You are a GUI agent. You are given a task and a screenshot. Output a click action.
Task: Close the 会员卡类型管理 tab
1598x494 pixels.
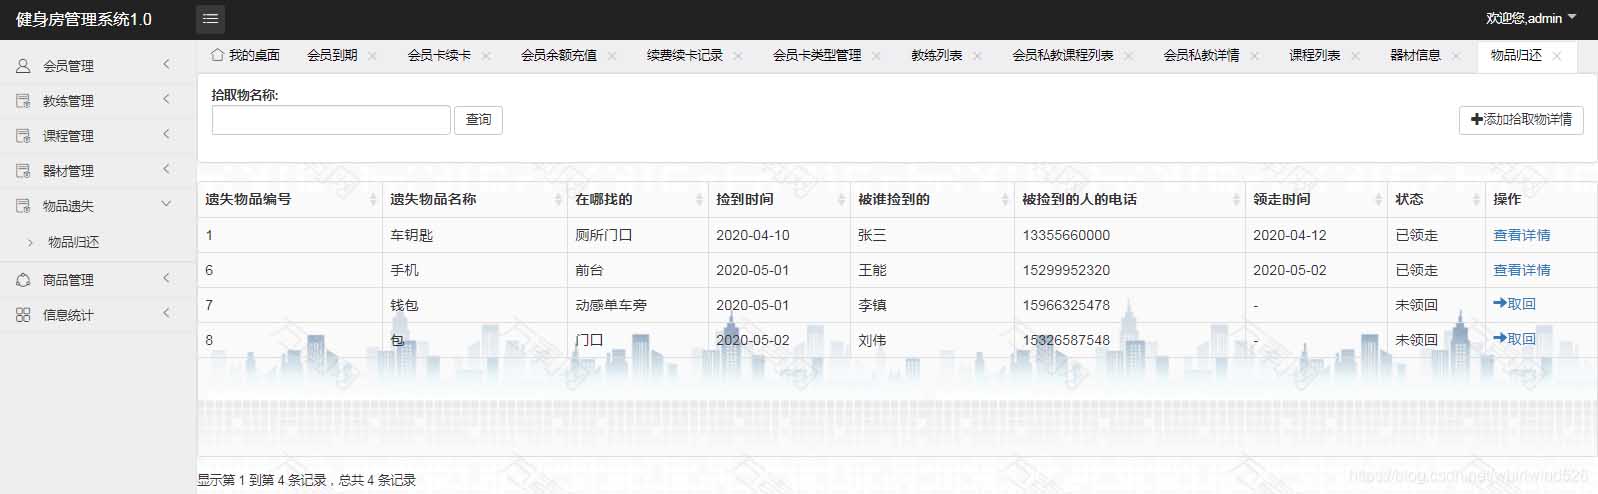pyautogui.click(x=877, y=56)
